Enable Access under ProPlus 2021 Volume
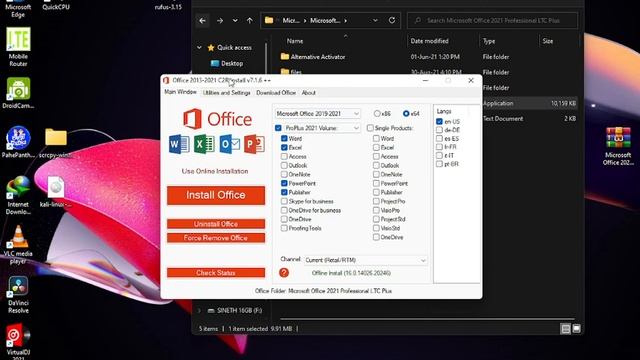The width and height of the screenshot is (640, 360). (x=284, y=157)
